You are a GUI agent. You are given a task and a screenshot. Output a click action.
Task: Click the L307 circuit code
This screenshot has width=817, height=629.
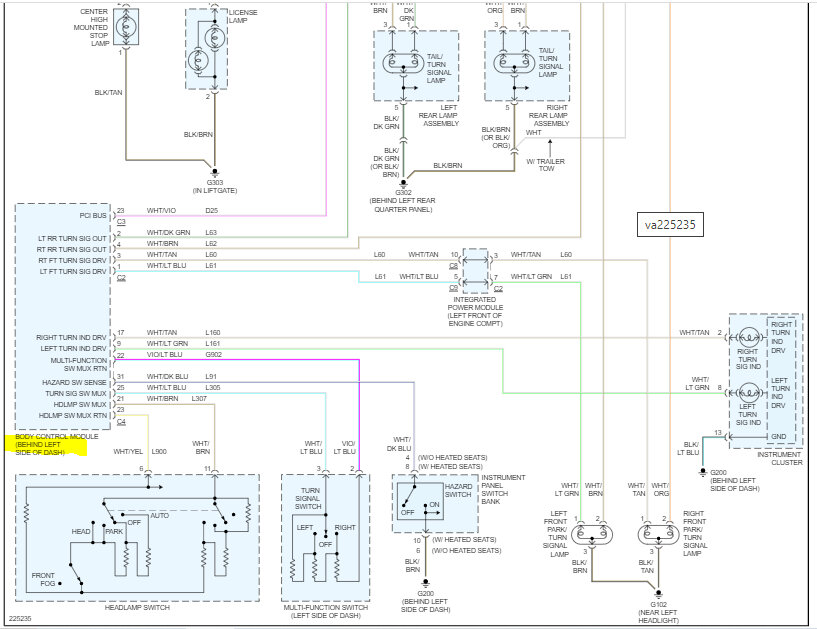(199, 398)
